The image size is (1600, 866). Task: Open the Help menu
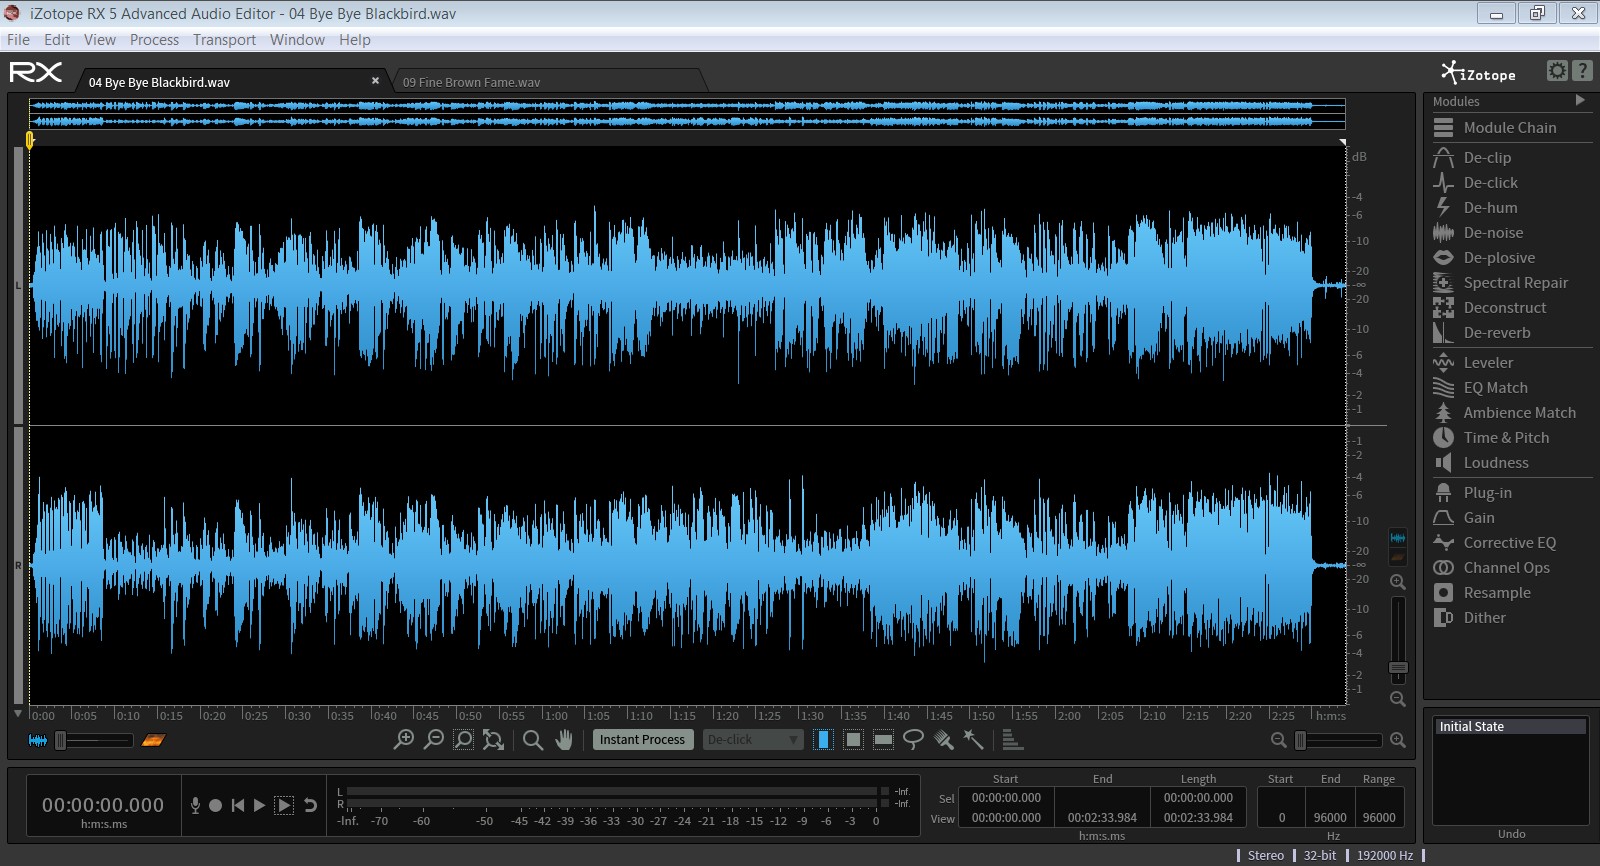355,40
